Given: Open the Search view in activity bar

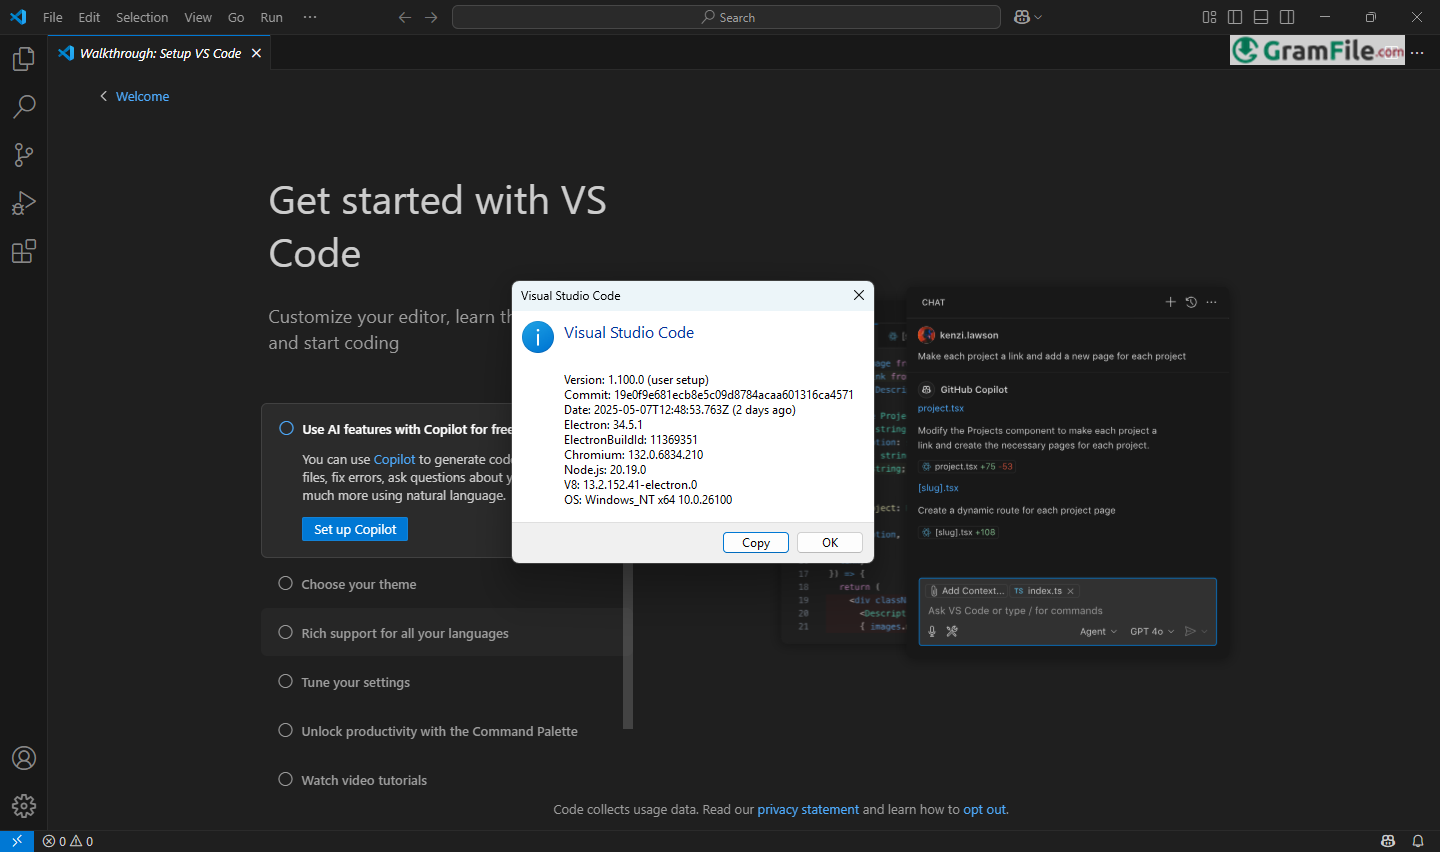Looking at the screenshot, I should click(24, 107).
